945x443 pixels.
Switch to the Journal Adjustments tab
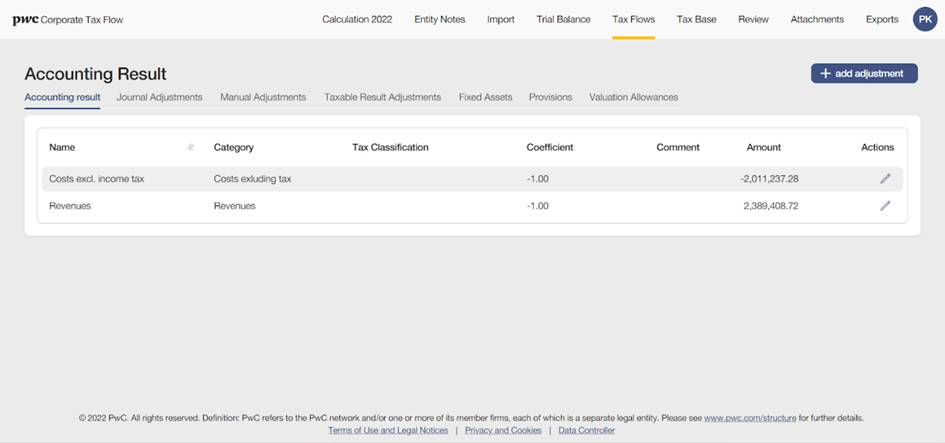(x=159, y=97)
